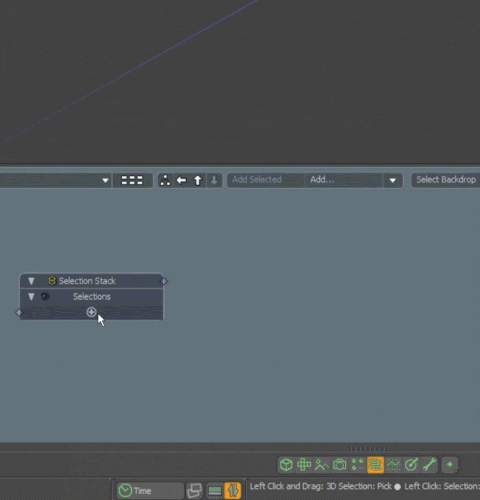Toggle Selections eye visibility icon

coord(45,296)
